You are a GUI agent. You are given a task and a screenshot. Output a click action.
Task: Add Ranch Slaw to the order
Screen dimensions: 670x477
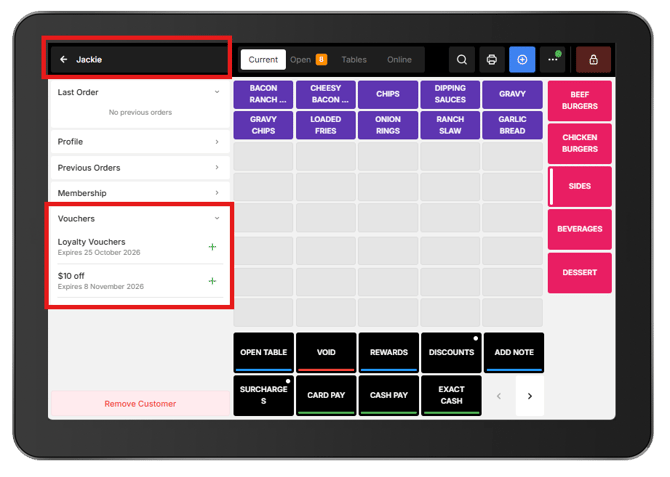click(450, 125)
